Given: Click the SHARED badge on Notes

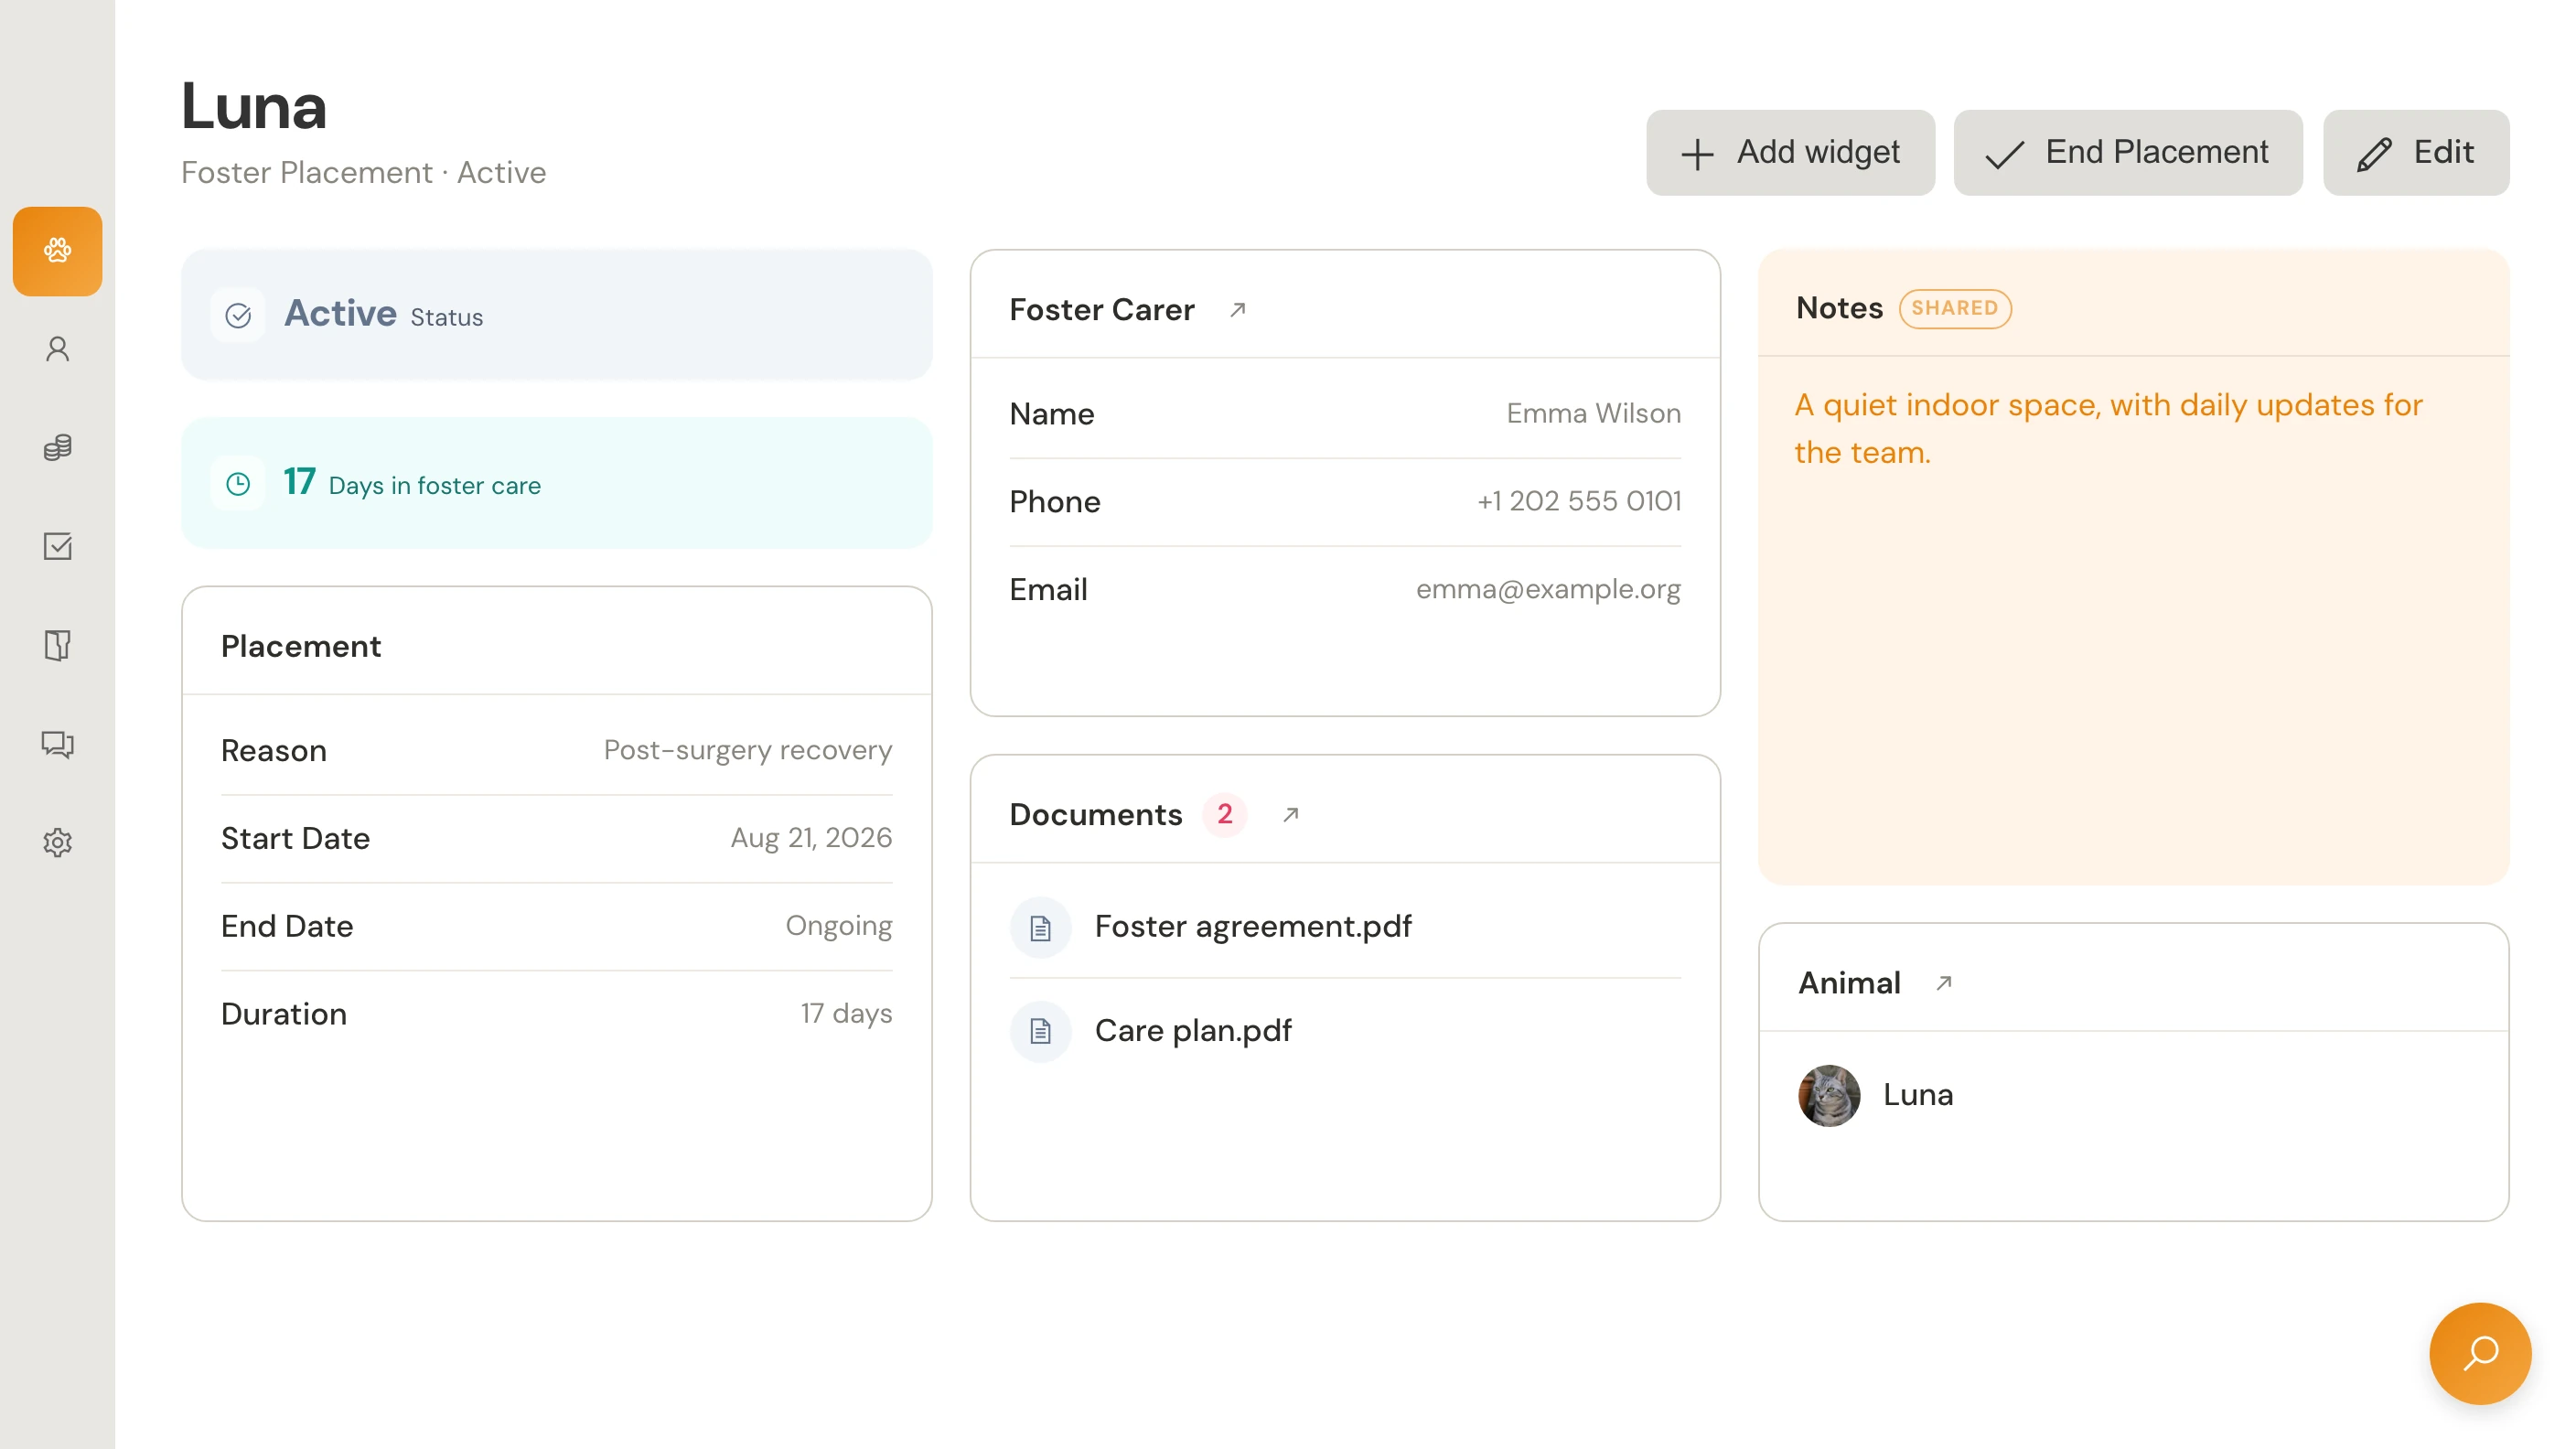Looking at the screenshot, I should (x=1955, y=308).
